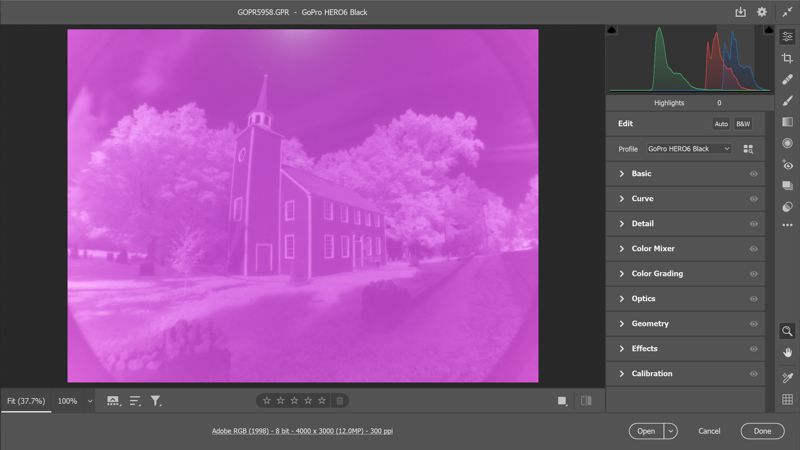Select the Spot Removal healing tool
This screenshot has height=450, width=800.
[787, 79]
